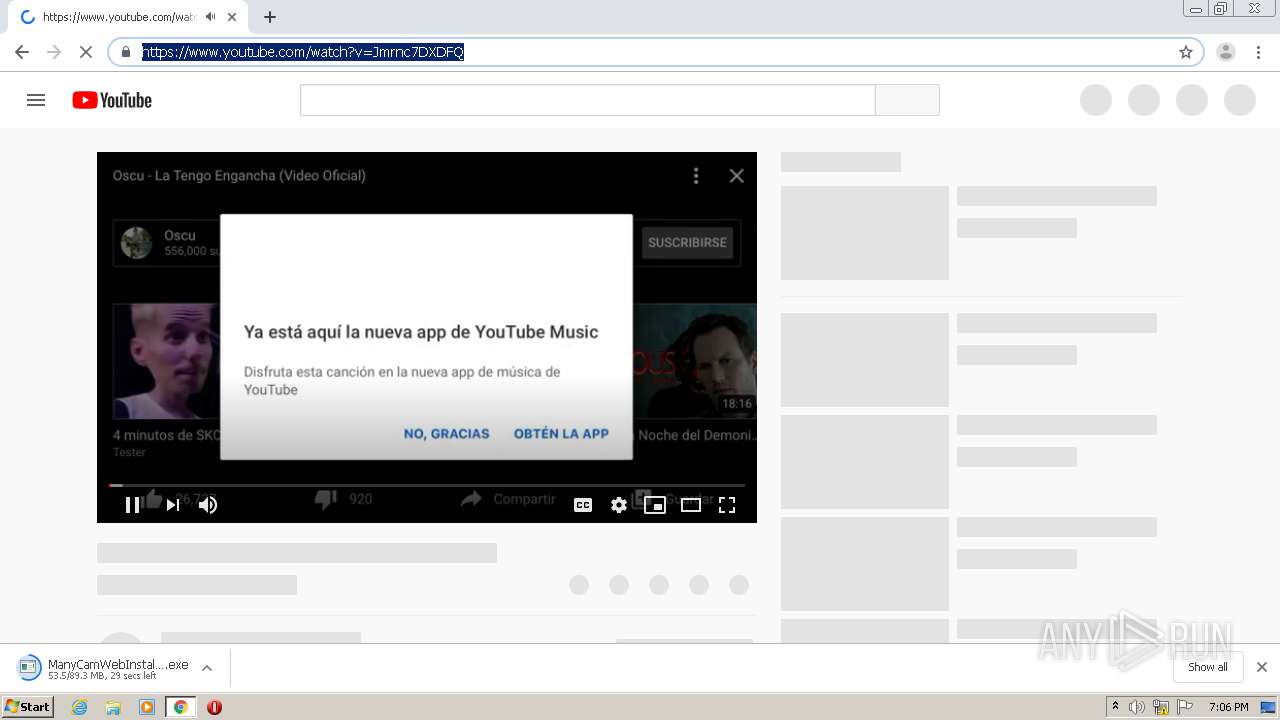Open Windows Explorer folder in the taskbar
Viewport: 1280px width, 720px height.
113,707
